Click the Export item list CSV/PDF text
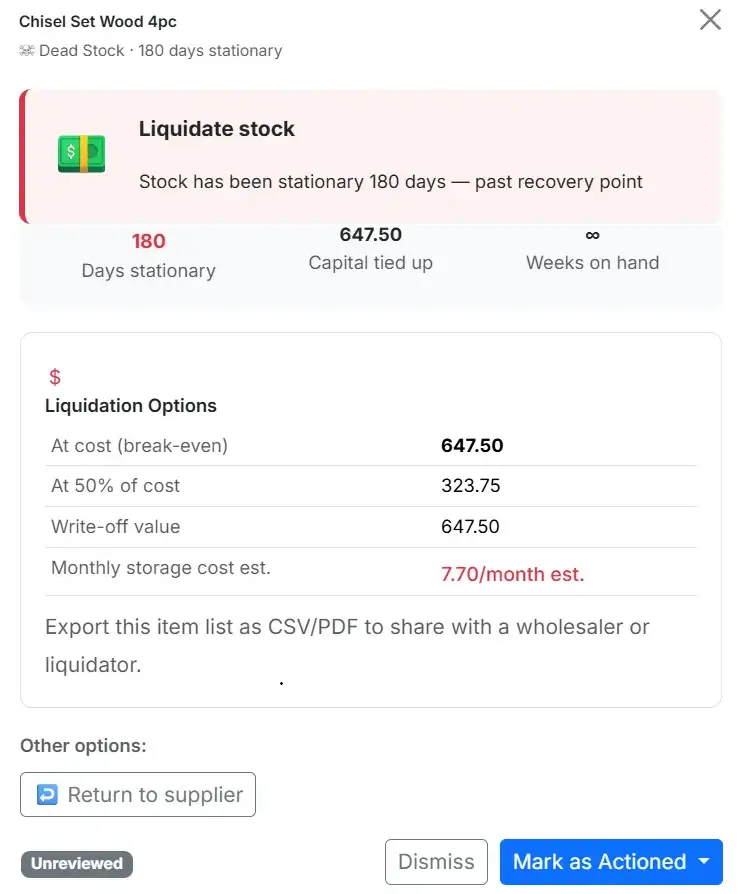The image size is (739, 894). 347,645
